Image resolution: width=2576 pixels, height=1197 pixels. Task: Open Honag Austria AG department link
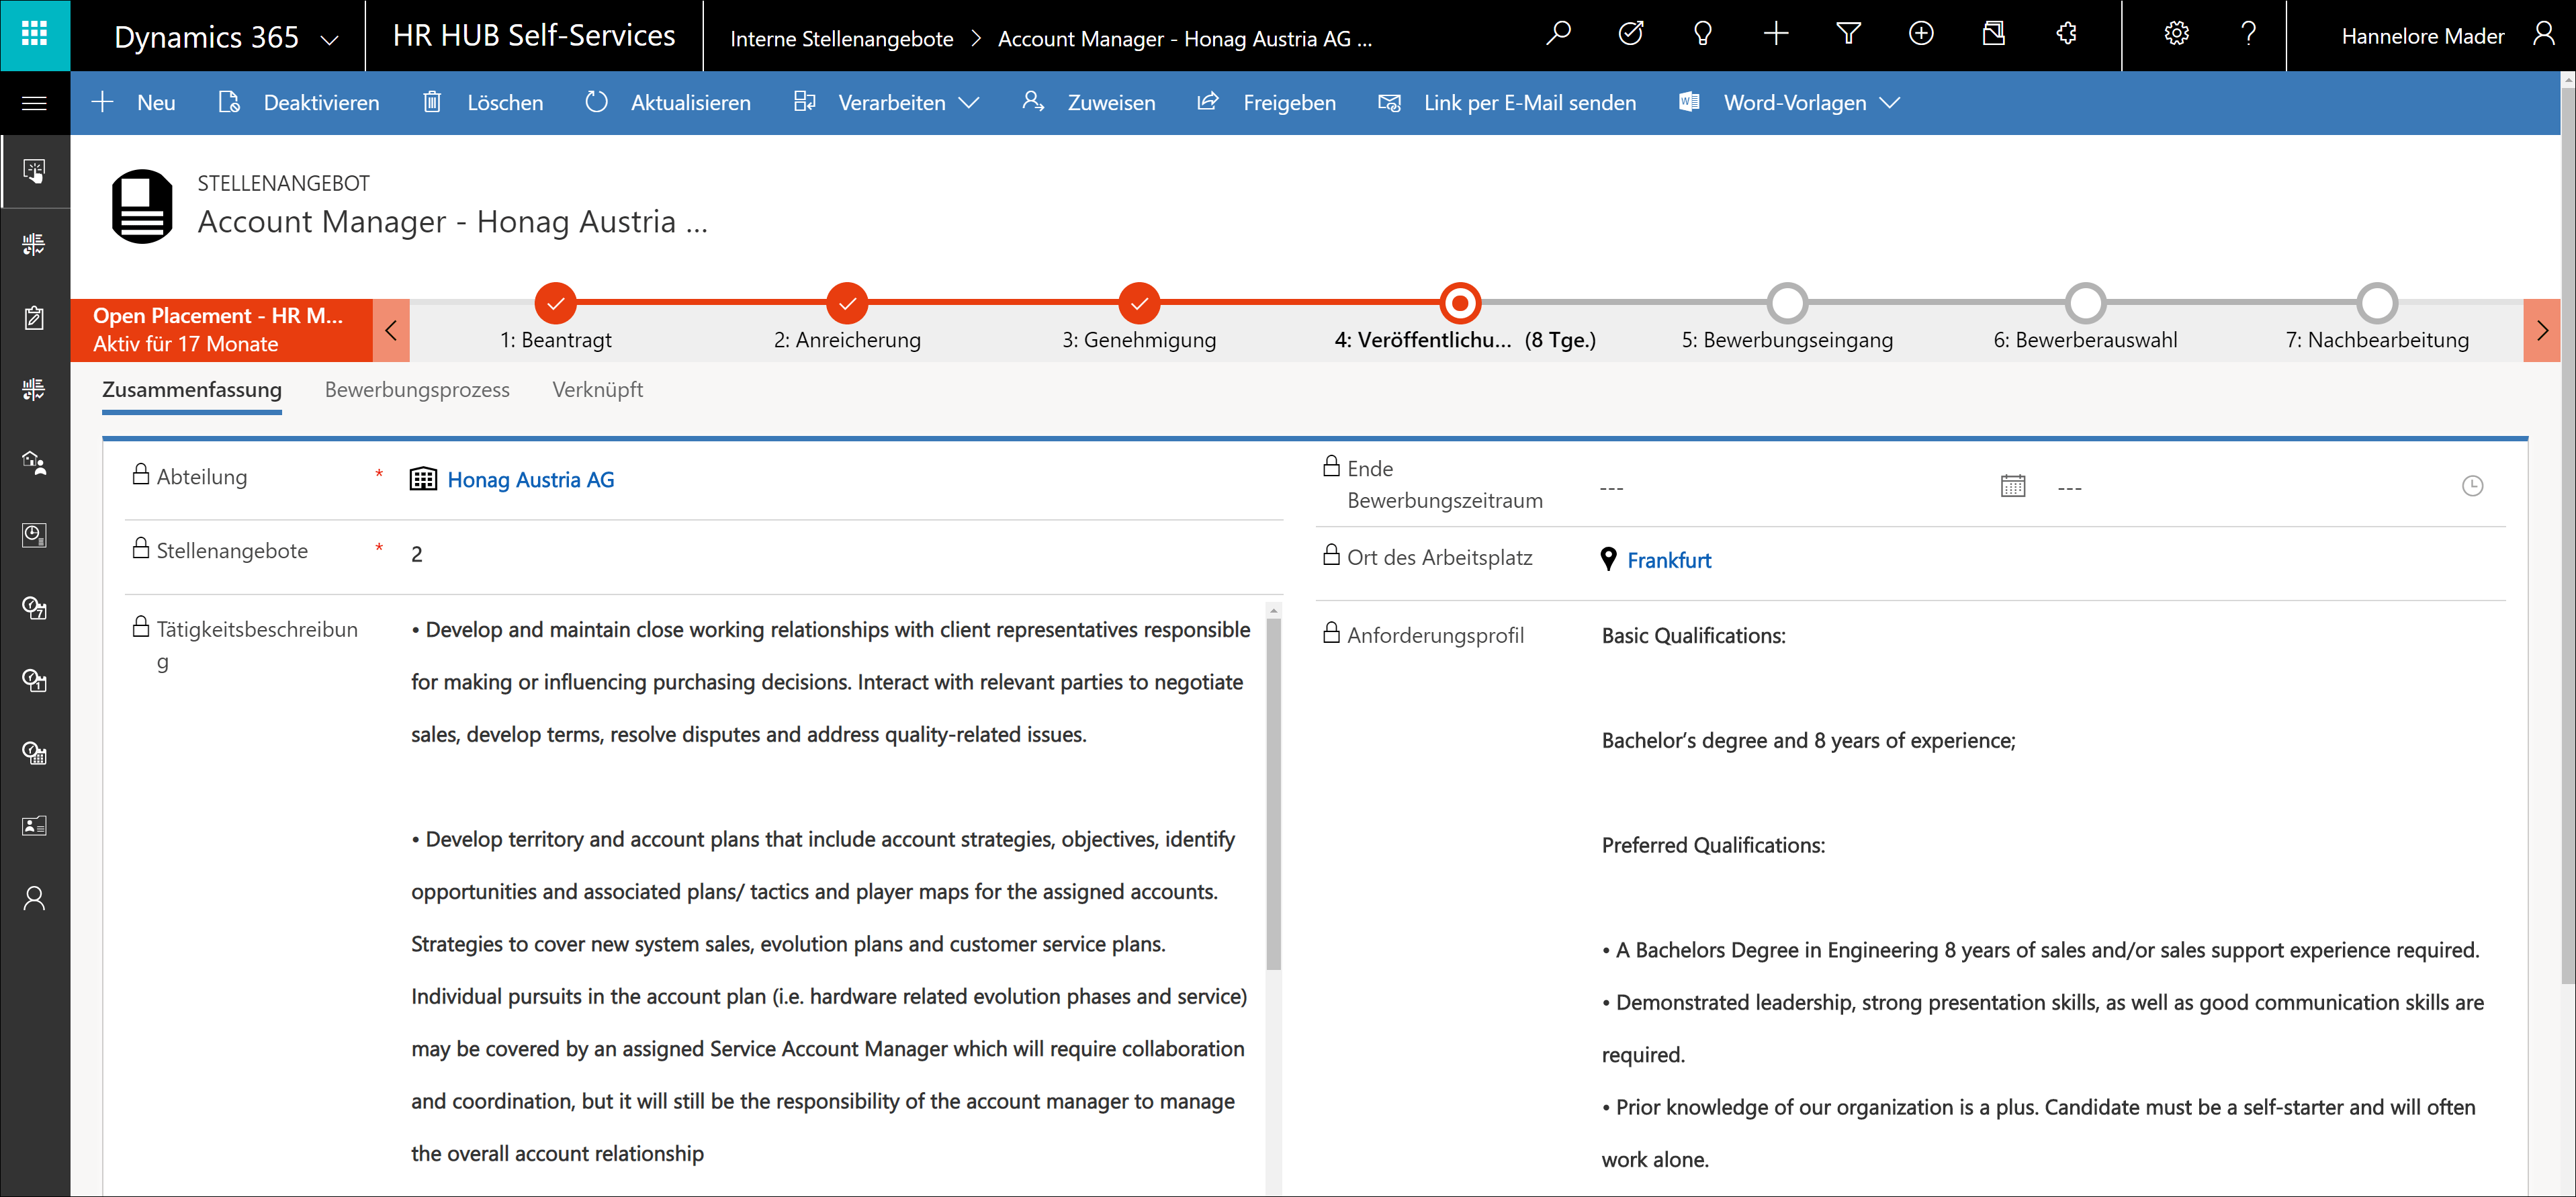(x=531, y=480)
